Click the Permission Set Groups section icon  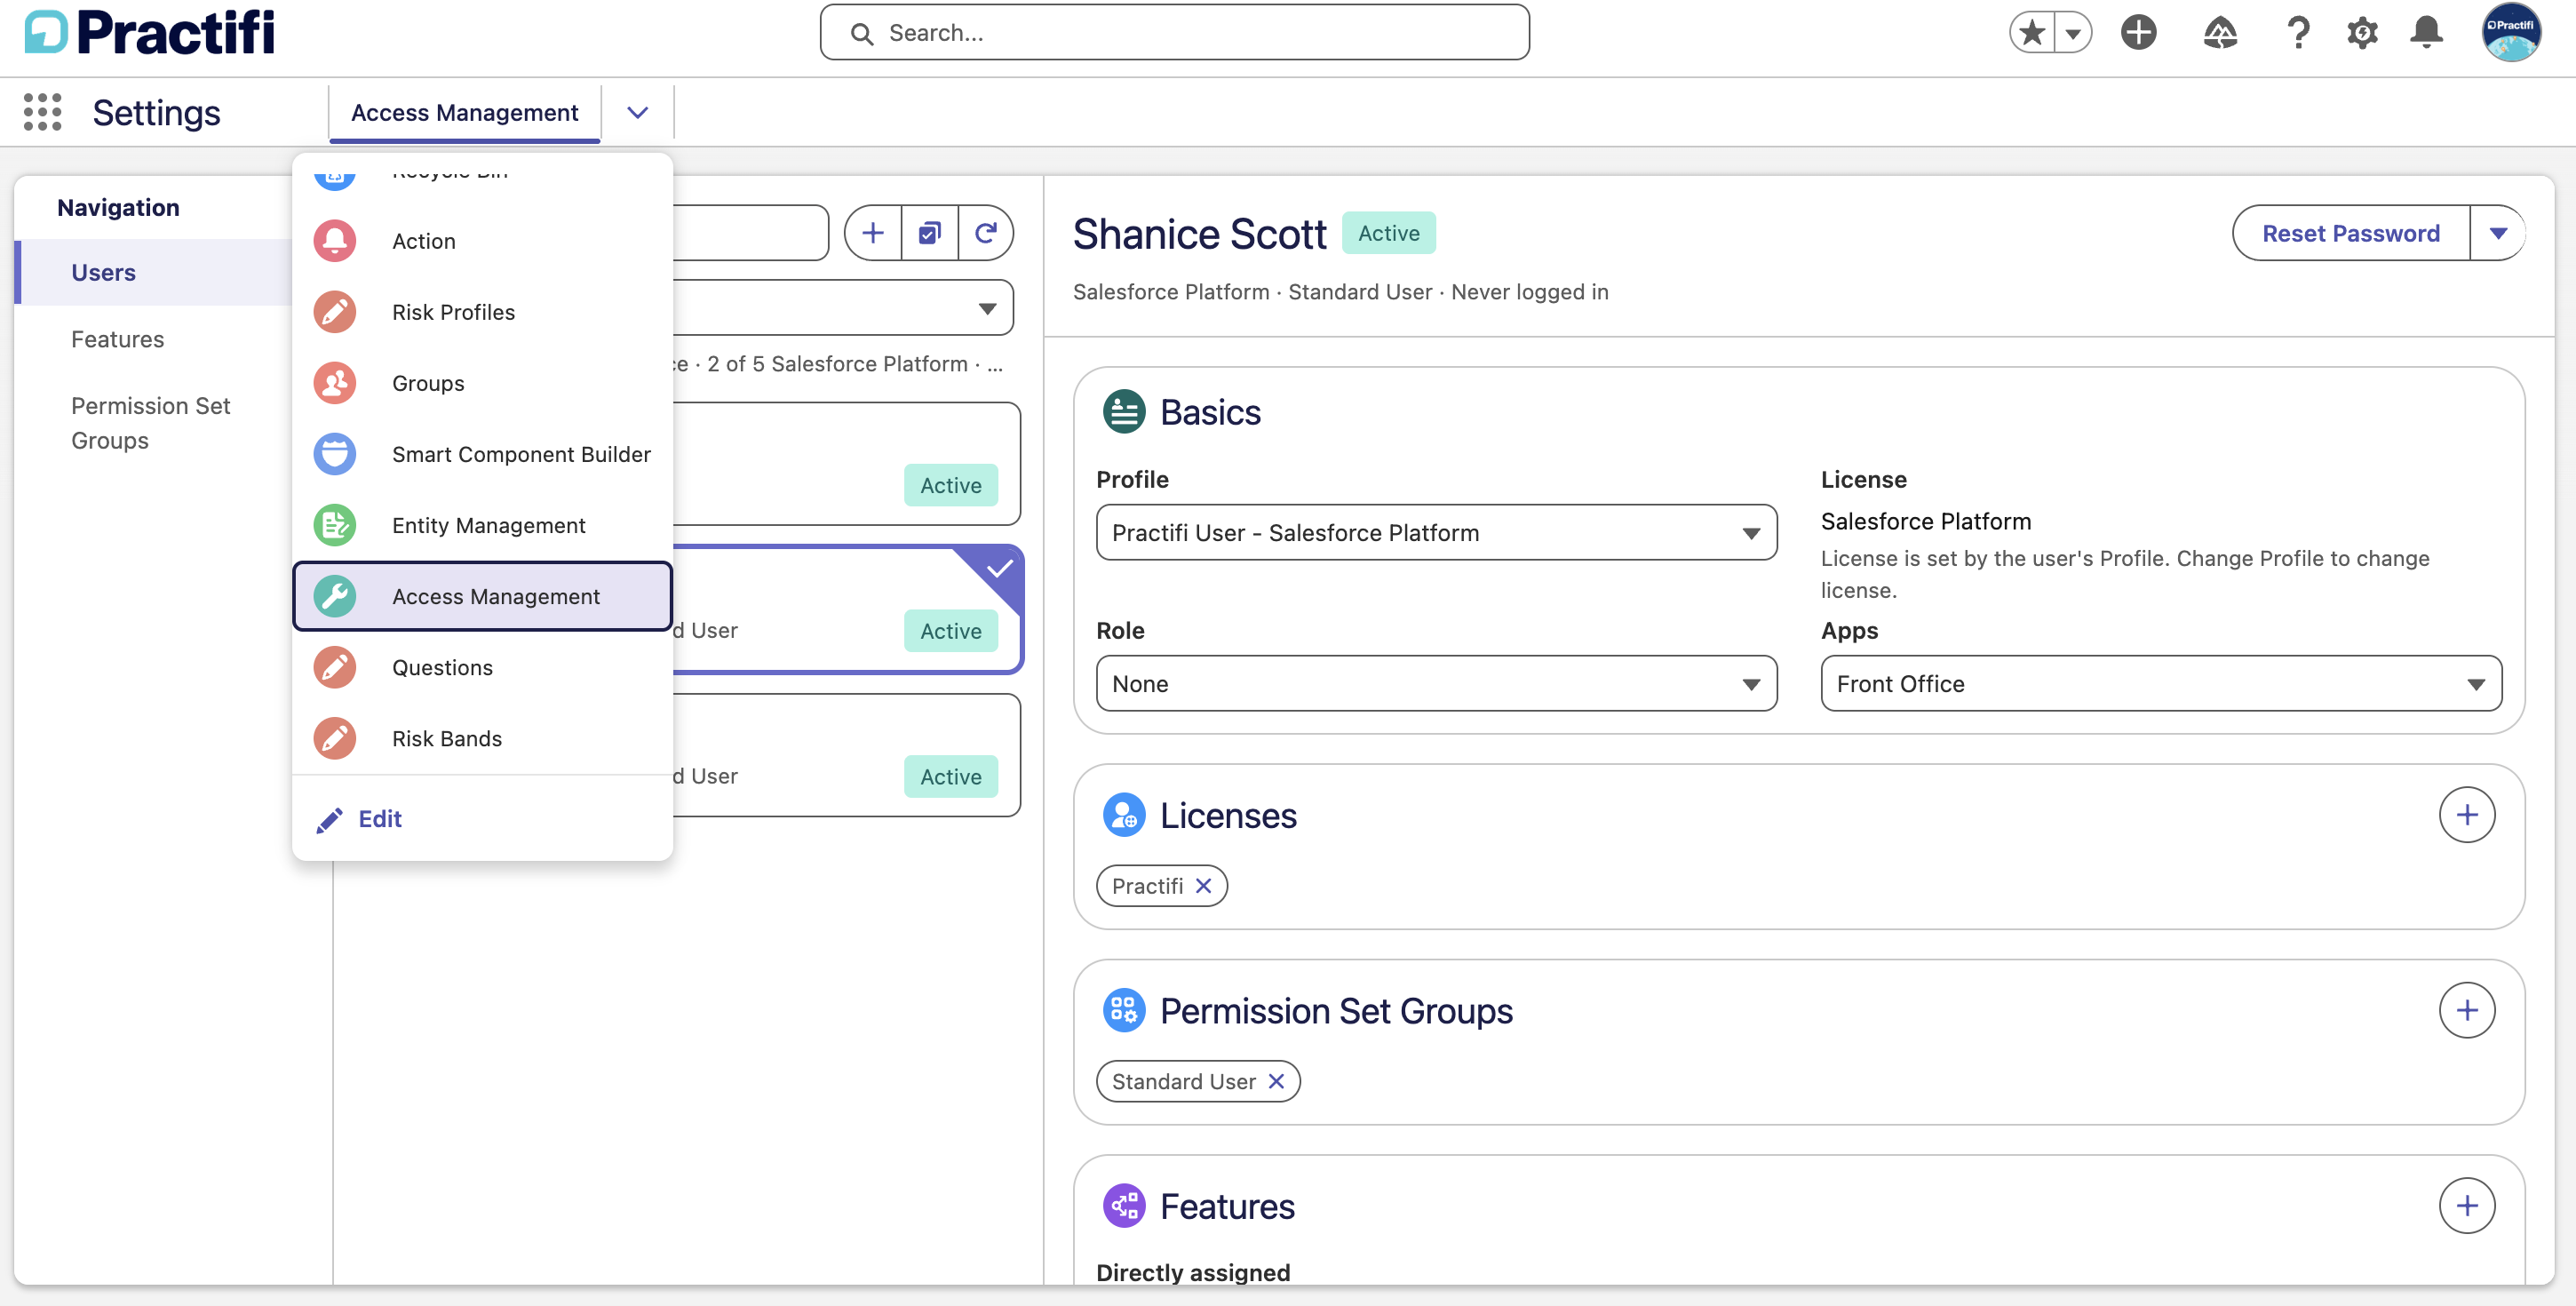(1124, 1010)
